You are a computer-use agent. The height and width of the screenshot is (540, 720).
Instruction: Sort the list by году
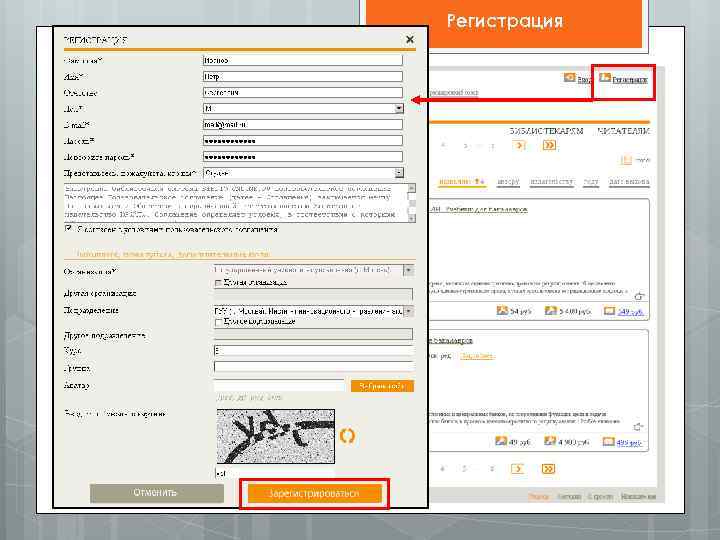tap(591, 182)
